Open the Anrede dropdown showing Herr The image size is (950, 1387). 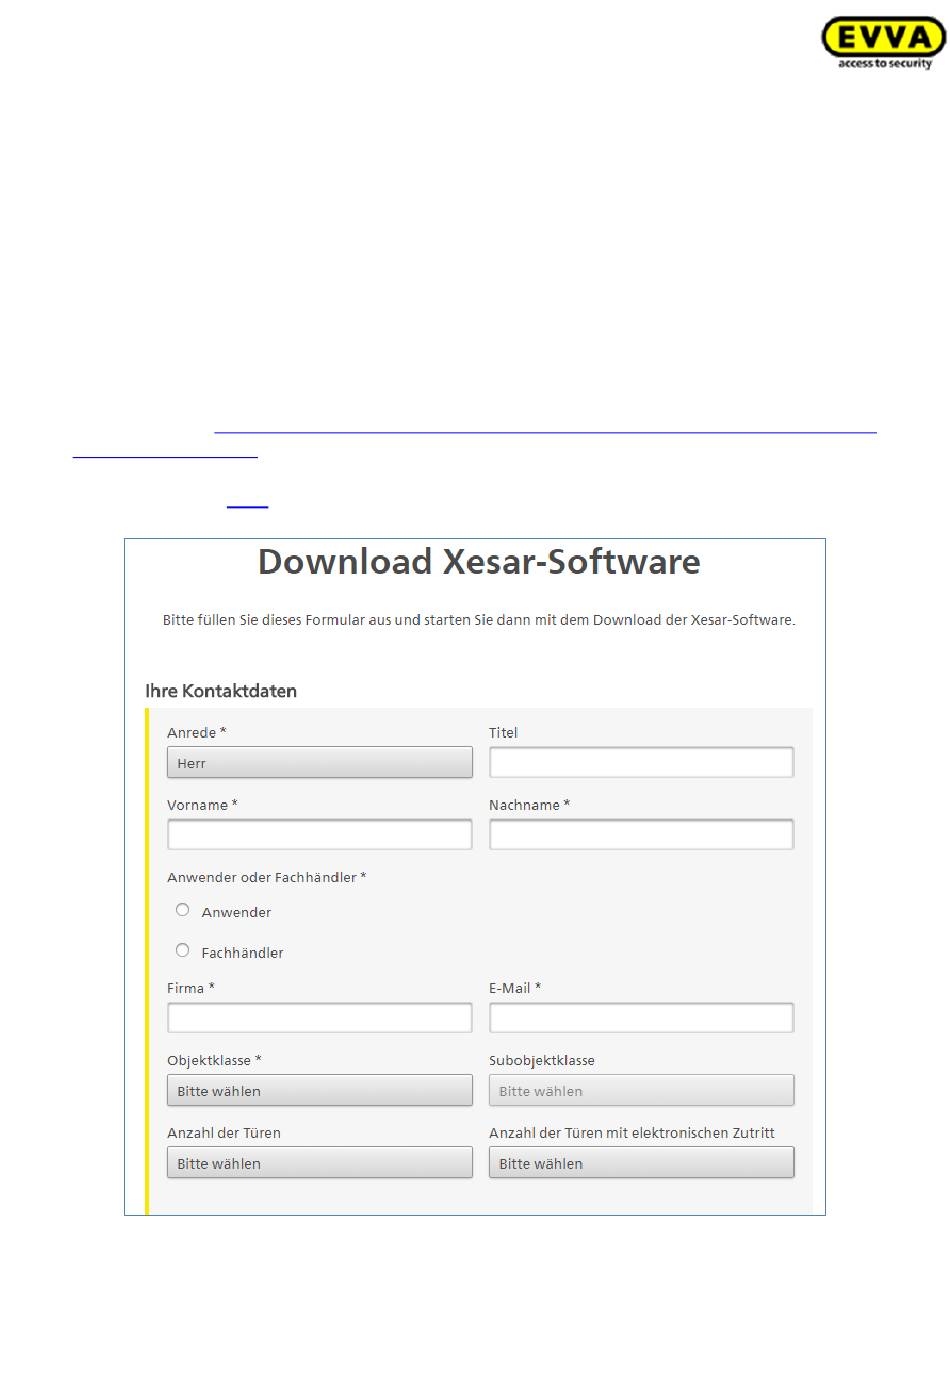tap(320, 763)
